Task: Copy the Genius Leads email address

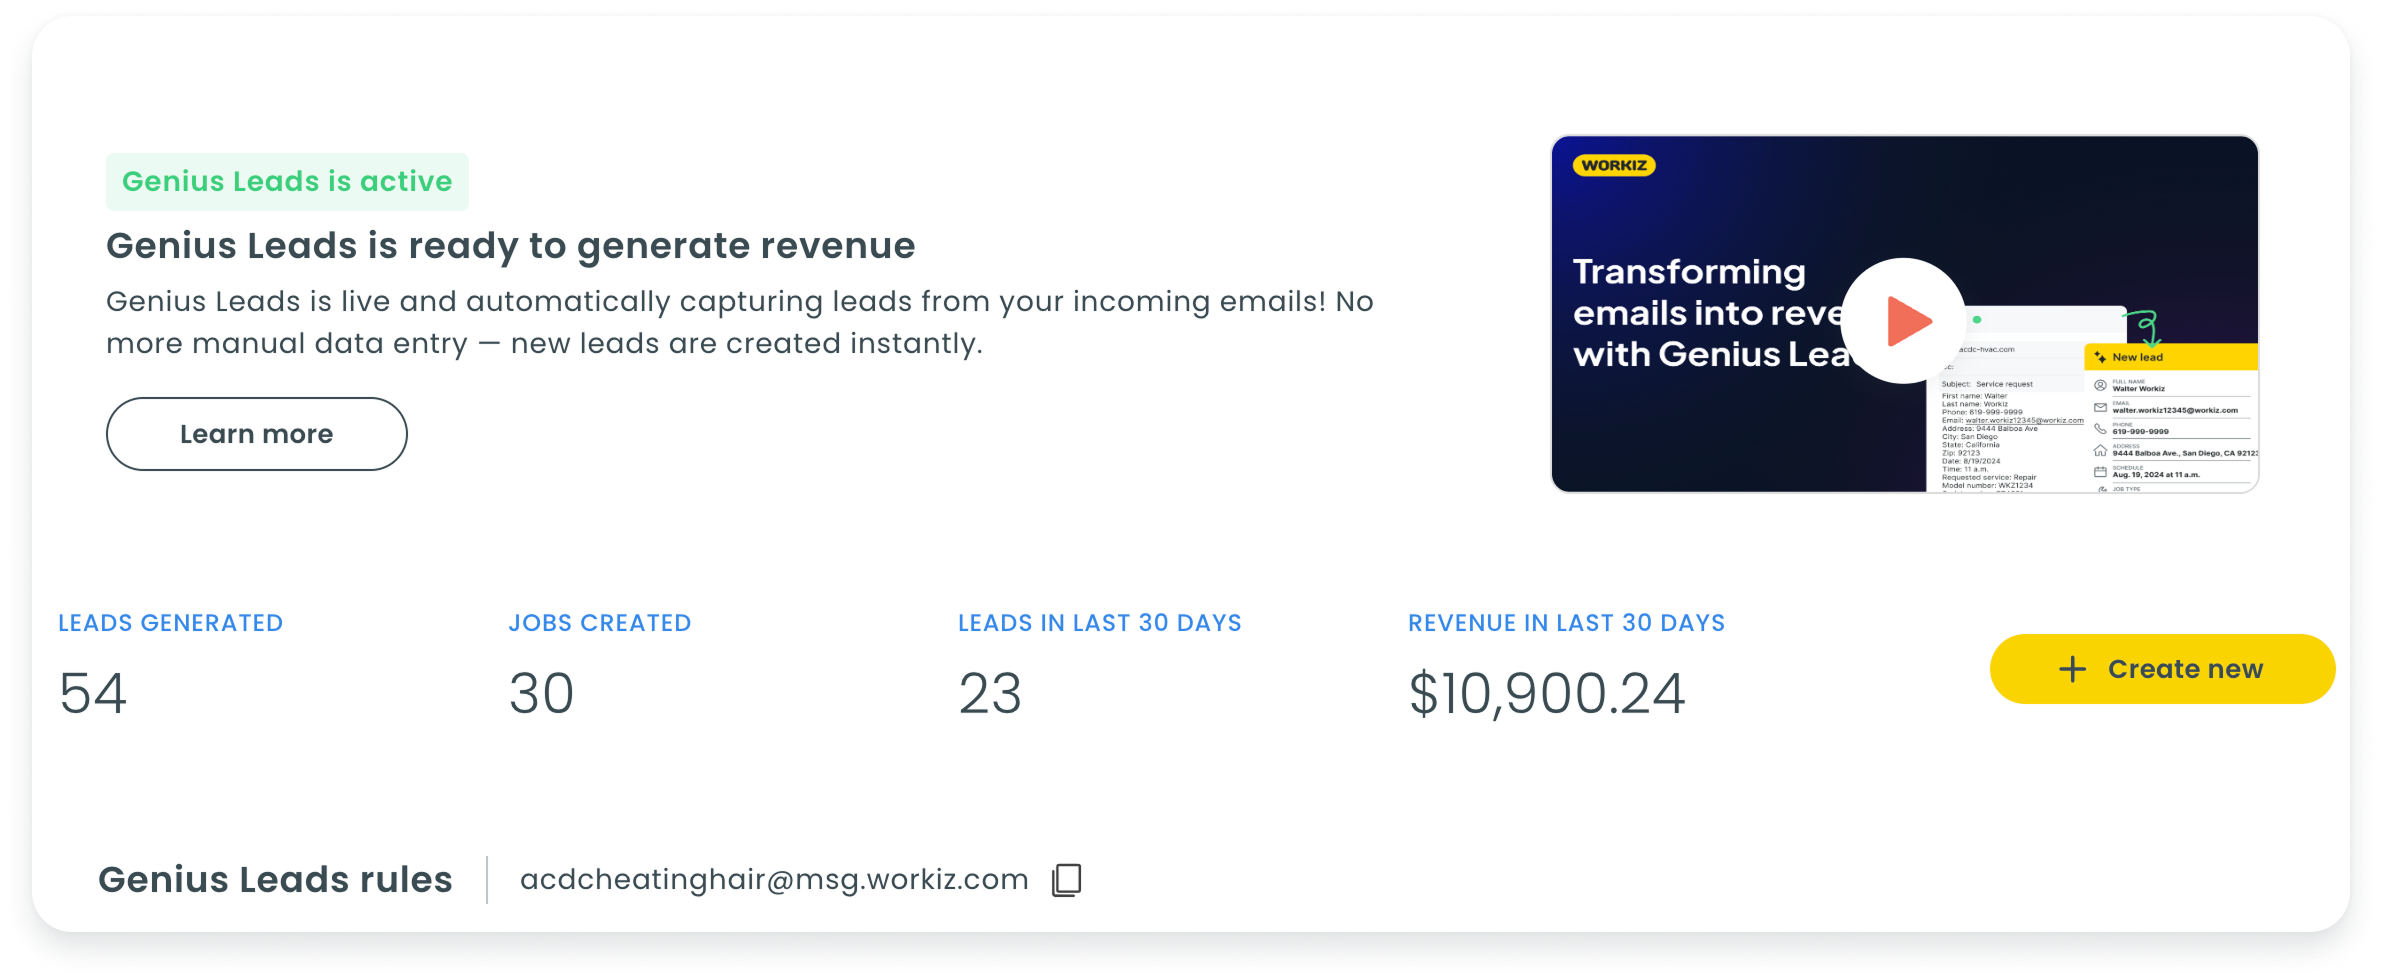Action: (1066, 880)
